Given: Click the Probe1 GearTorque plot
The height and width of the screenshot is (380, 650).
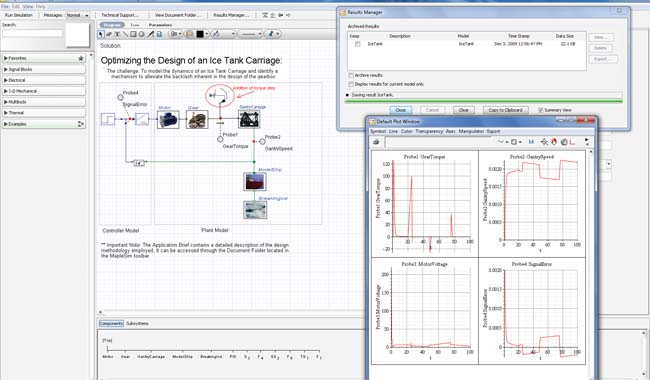Looking at the screenshot, I should 424,203.
